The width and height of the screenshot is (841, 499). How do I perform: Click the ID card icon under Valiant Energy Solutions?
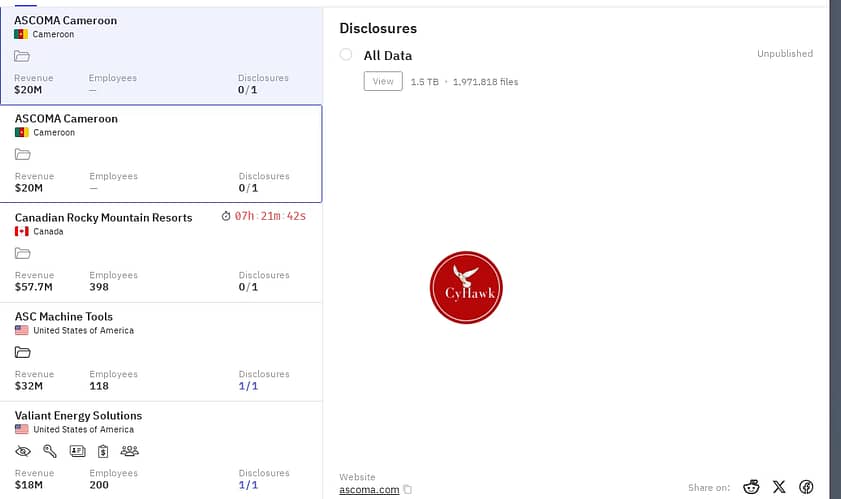pyautogui.click(x=77, y=451)
